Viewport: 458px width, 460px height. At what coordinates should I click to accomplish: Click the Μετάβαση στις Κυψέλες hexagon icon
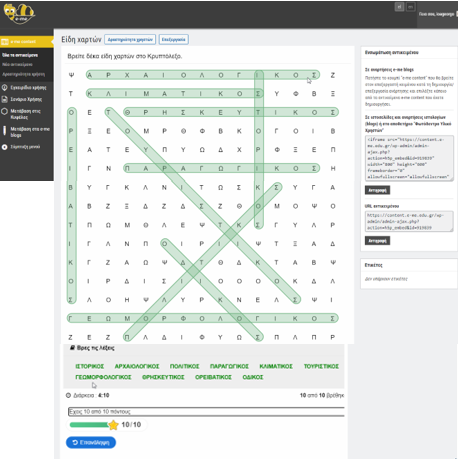coord(4,111)
